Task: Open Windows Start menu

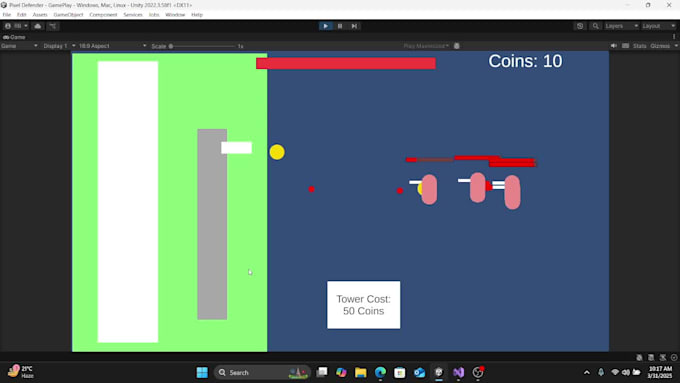Action: 202,372
